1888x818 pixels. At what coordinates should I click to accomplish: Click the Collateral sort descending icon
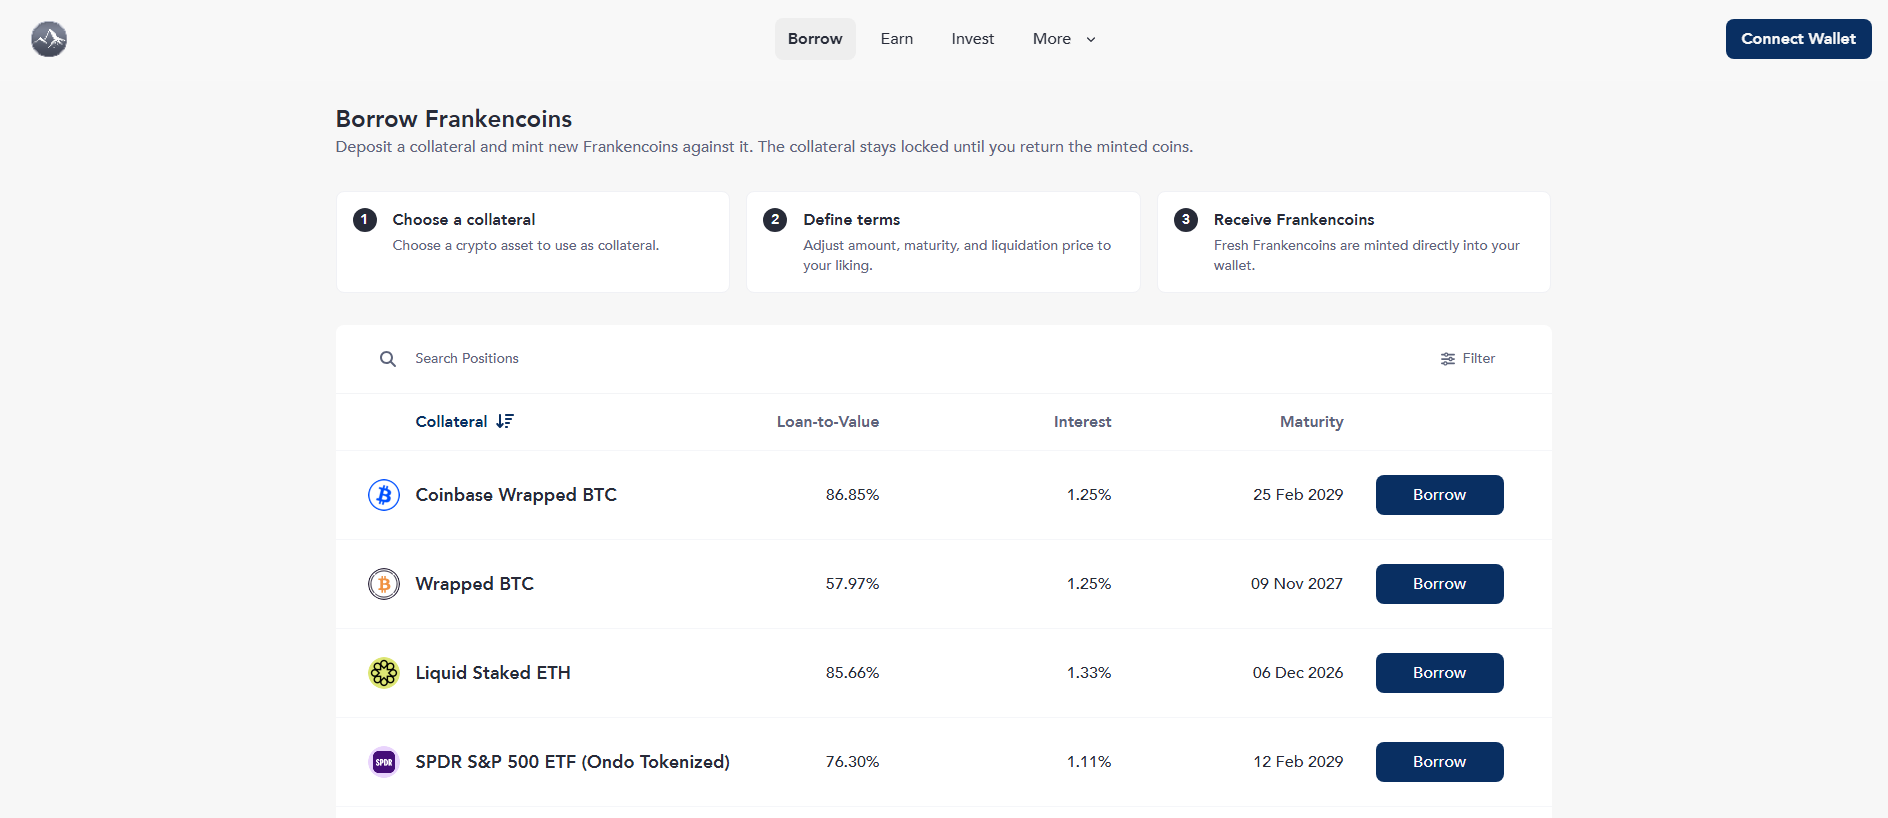click(505, 422)
